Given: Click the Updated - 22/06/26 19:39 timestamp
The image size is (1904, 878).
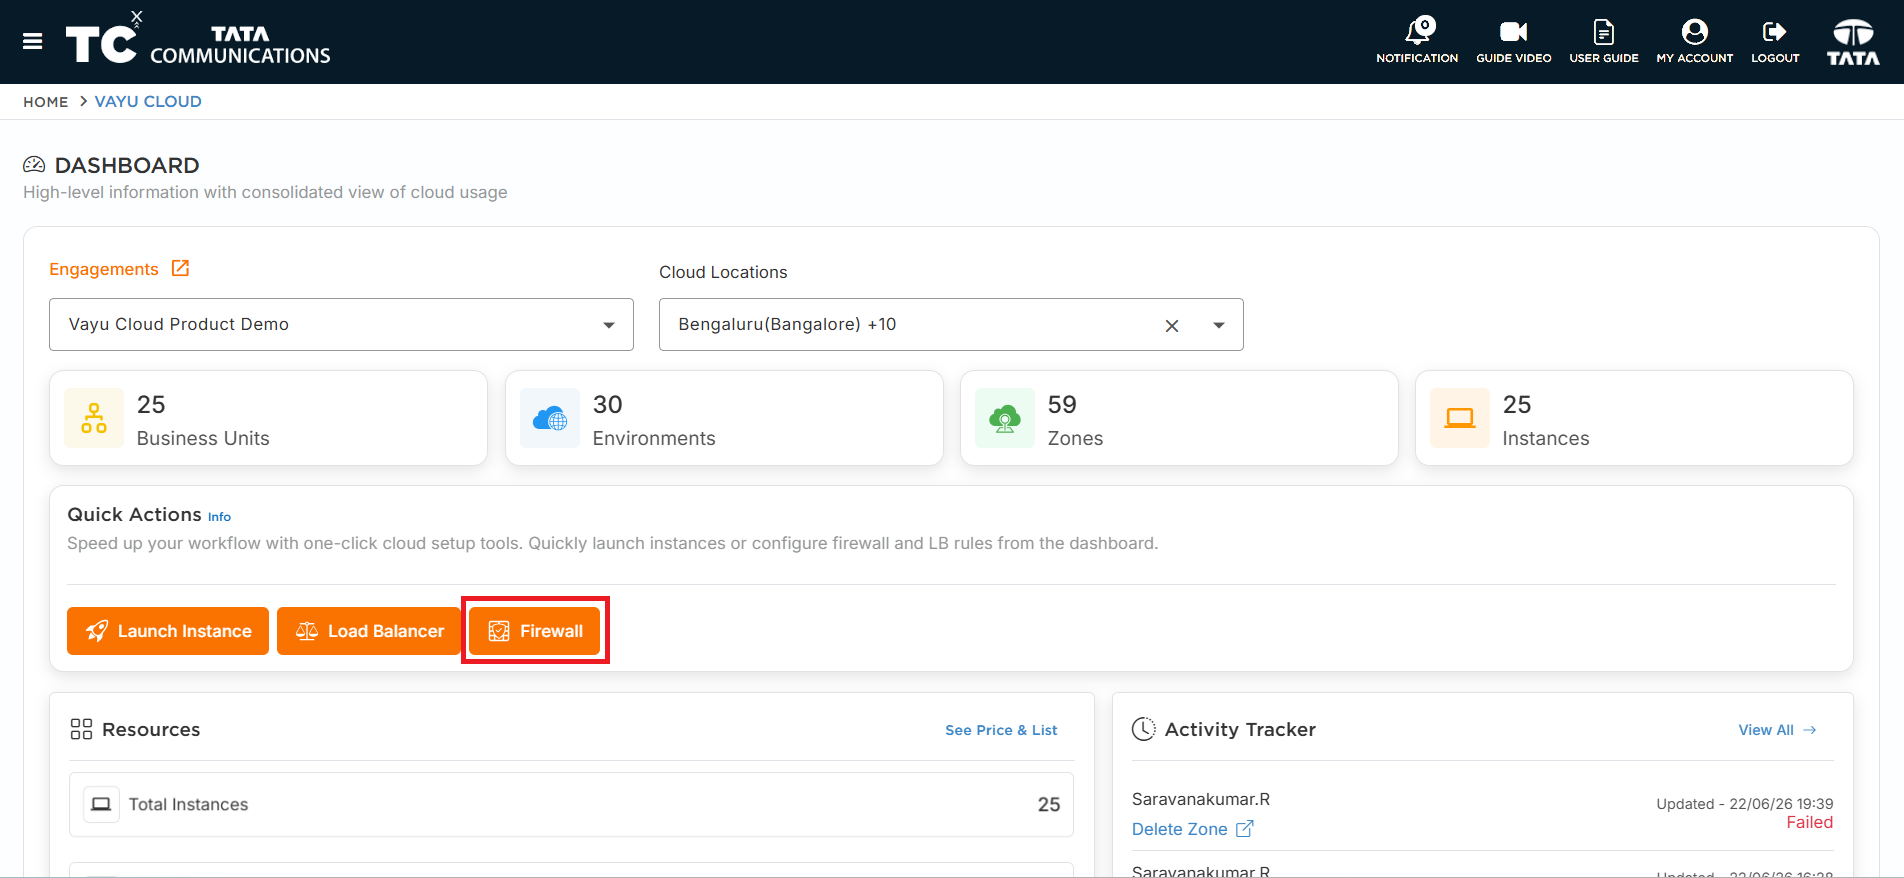Looking at the screenshot, I should pos(1745,804).
